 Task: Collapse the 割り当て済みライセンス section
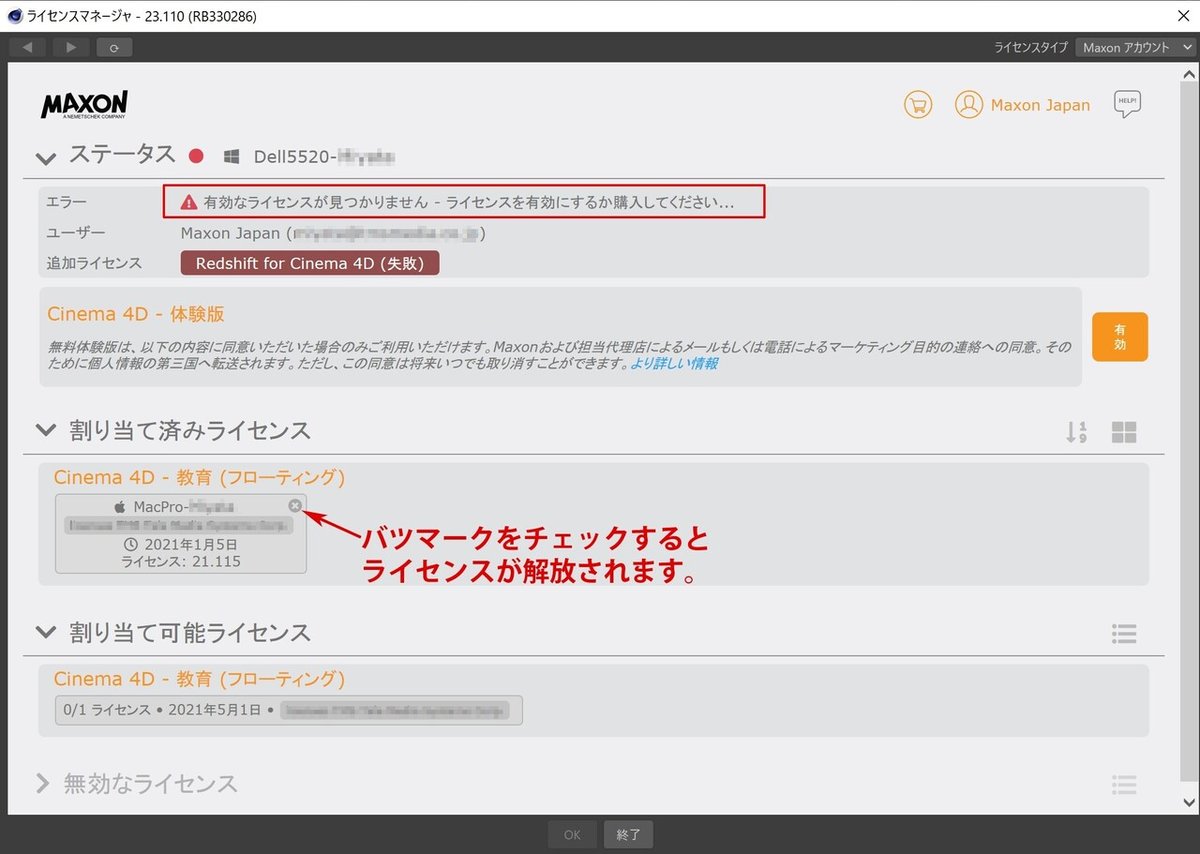tap(45, 430)
